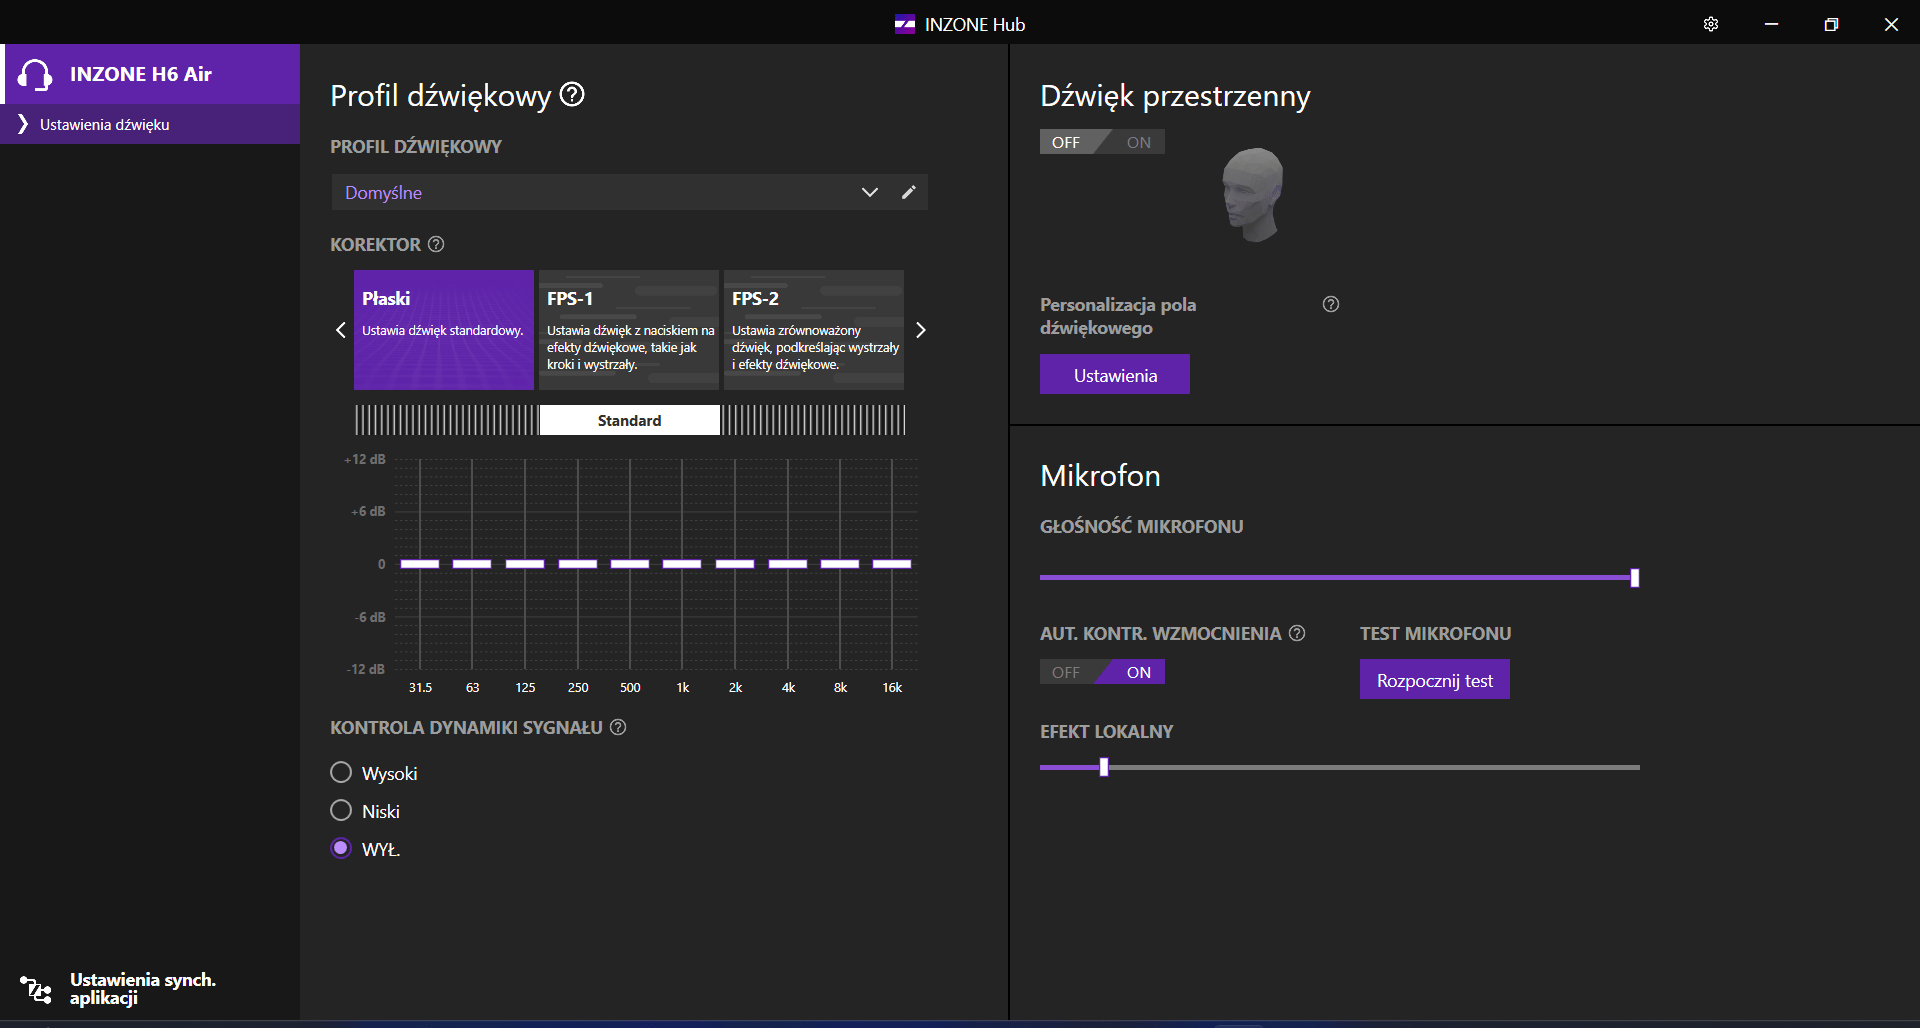Image resolution: width=1920 pixels, height=1028 pixels.
Task: Minimize the INZONE Hub window
Action: pyautogui.click(x=1771, y=24)
